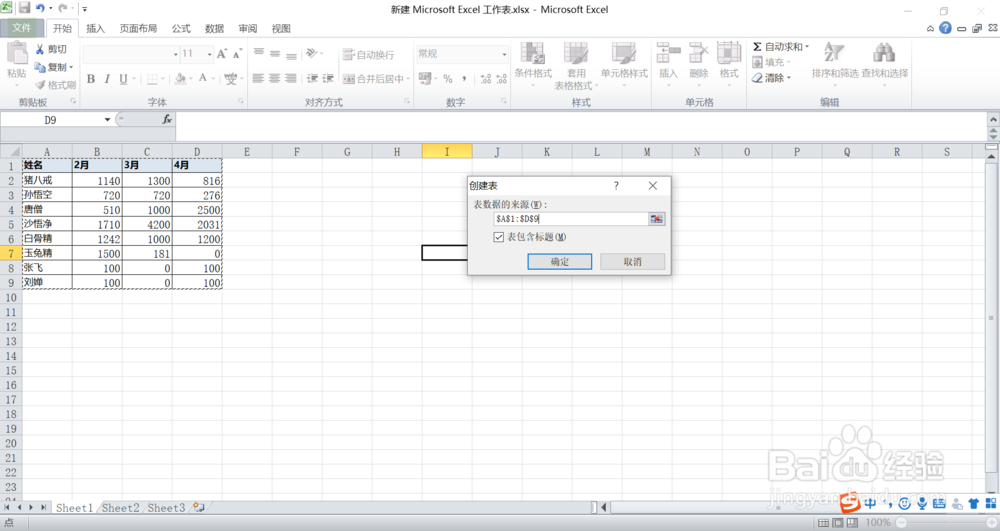Expand the AutoSum dropdown arrow

pos(807,47)
